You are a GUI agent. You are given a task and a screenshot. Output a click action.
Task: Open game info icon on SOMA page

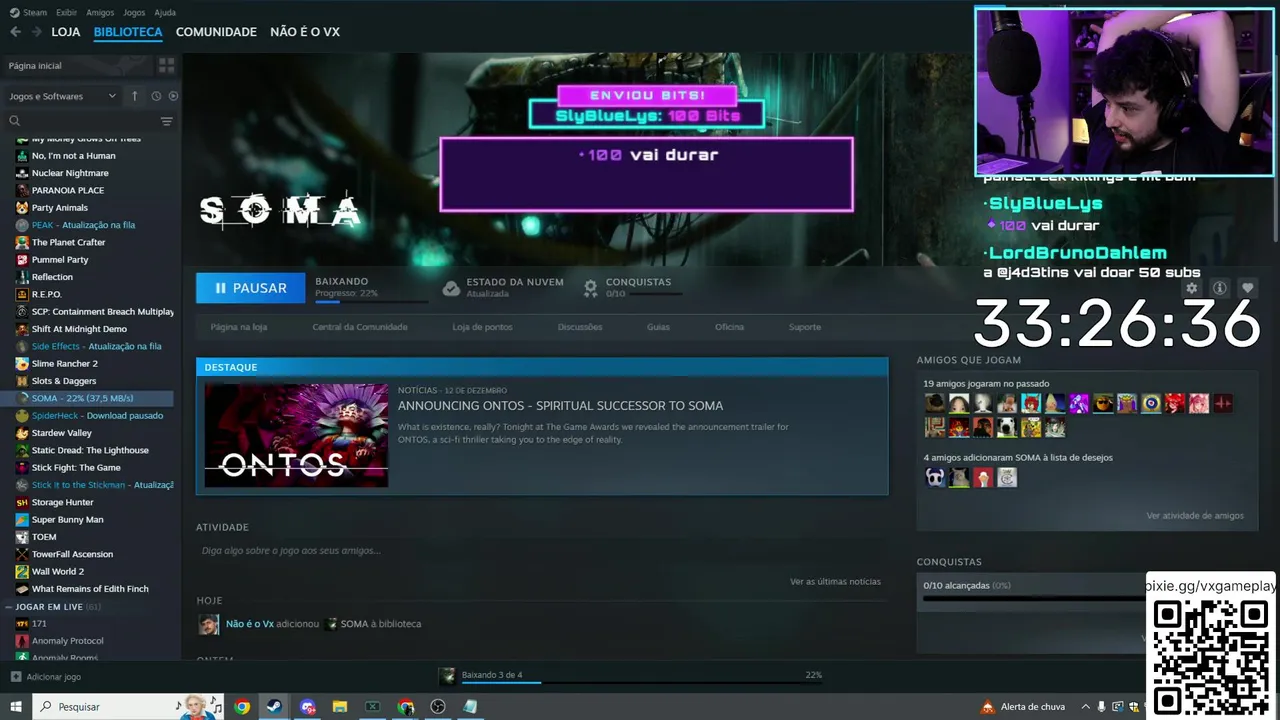click(1220, 288)
